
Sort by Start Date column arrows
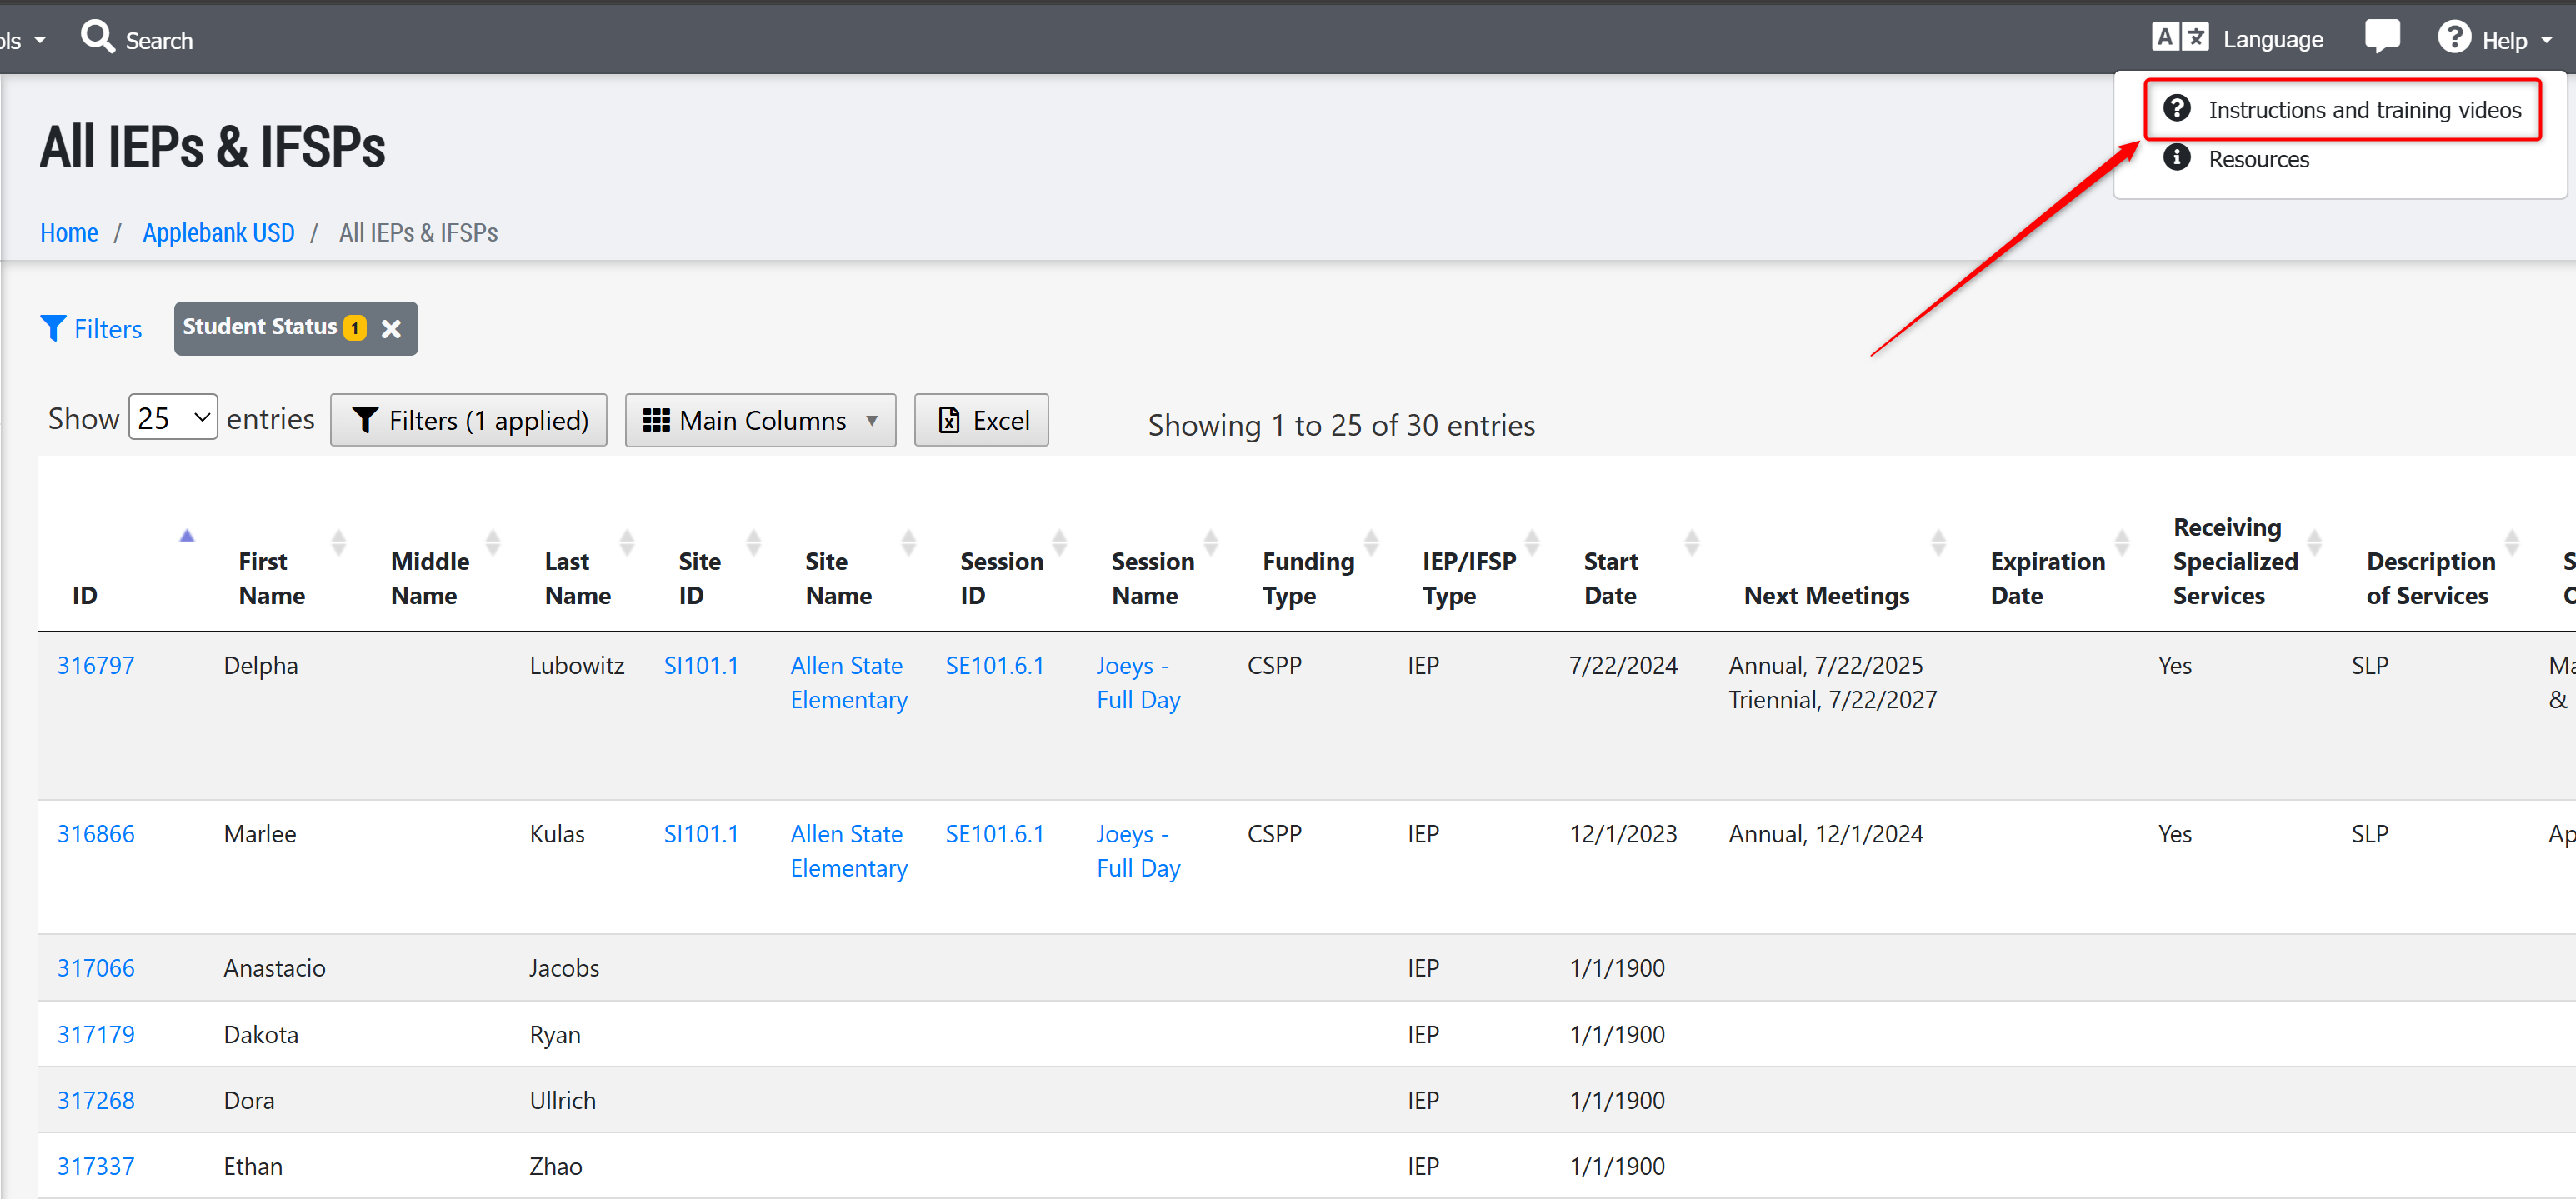click(x=1691, y=543)
